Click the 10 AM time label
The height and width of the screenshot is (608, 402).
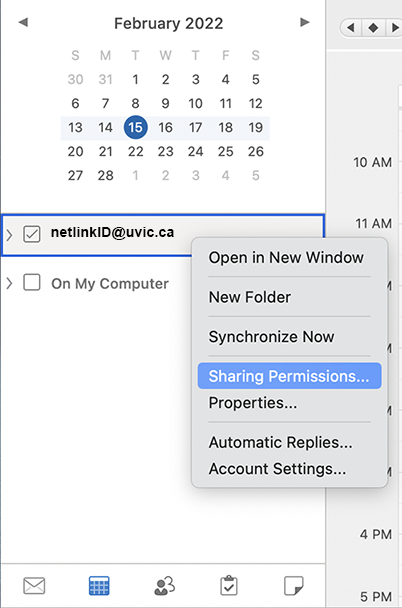point(373,162)
